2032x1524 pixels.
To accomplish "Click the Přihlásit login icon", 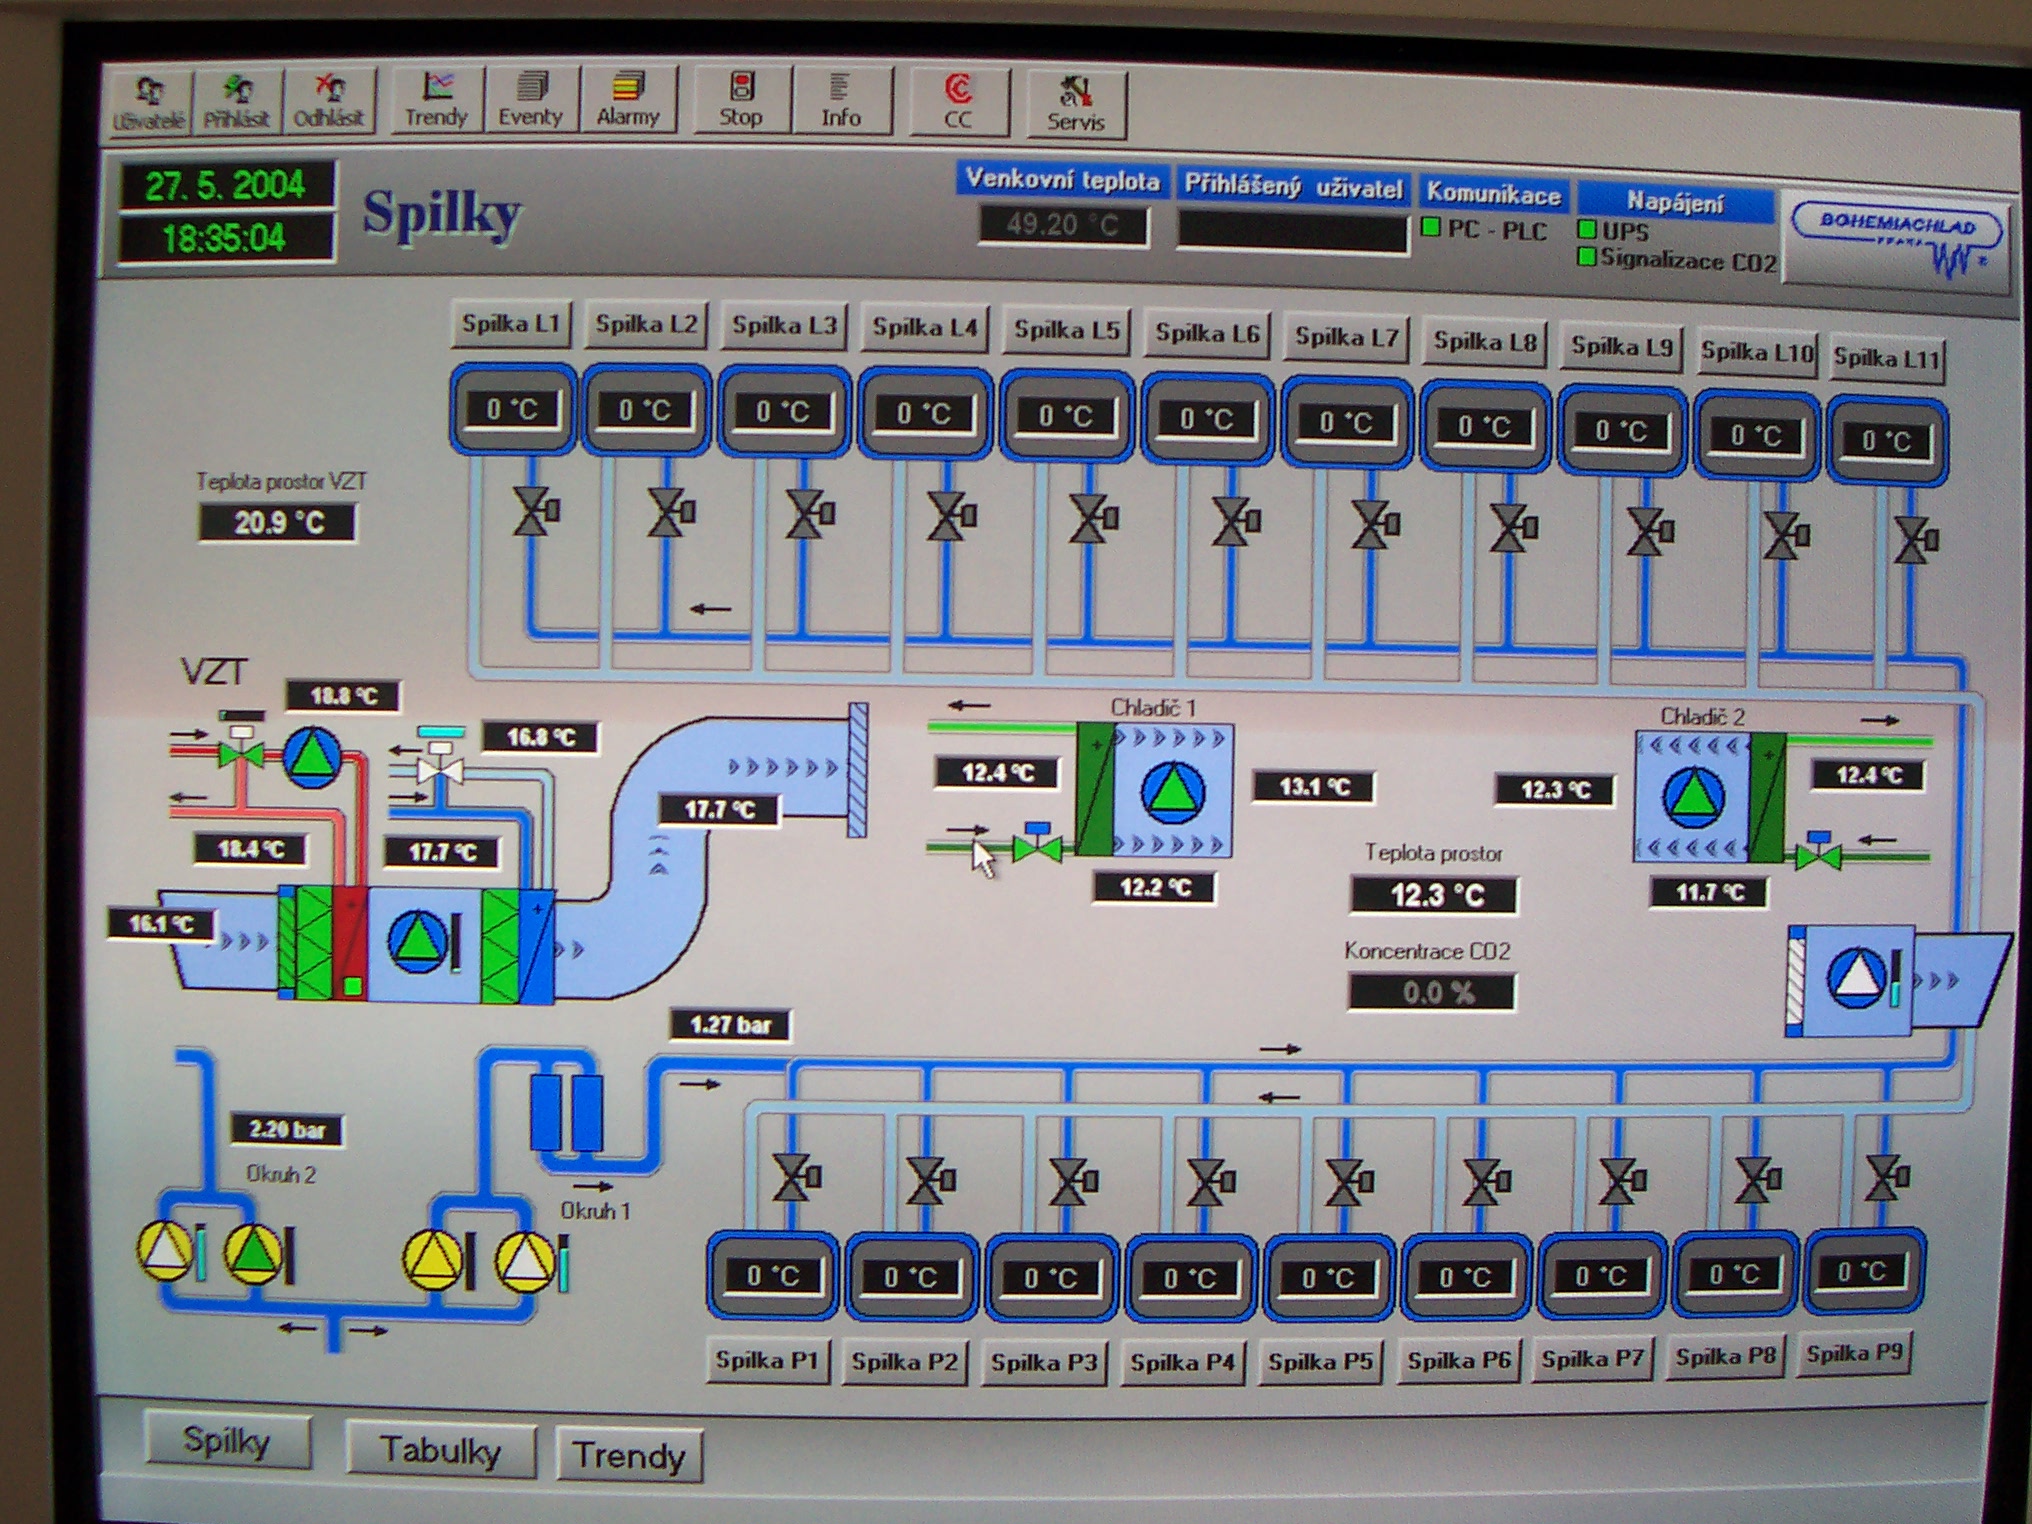I will [237, 101].
